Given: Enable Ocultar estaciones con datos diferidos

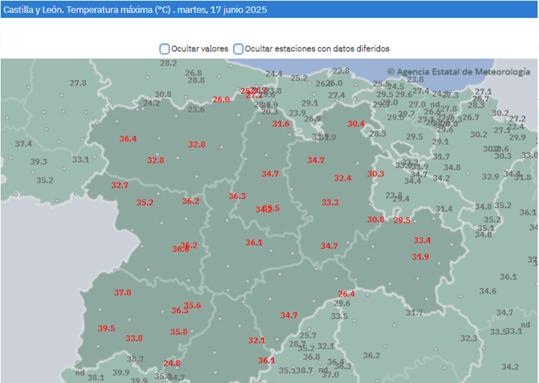Looking at the screenshot, I should coord(238,49).
